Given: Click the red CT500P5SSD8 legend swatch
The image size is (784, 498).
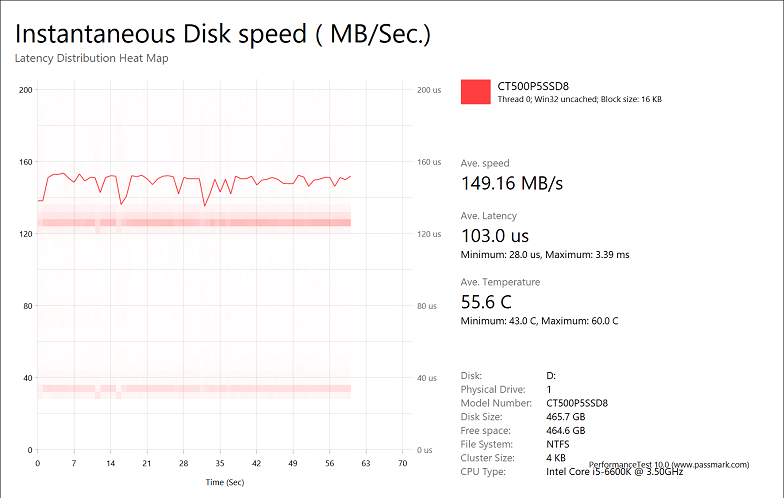Looking at the screenshot, I should pyautogui.click(x=475, y=91).
